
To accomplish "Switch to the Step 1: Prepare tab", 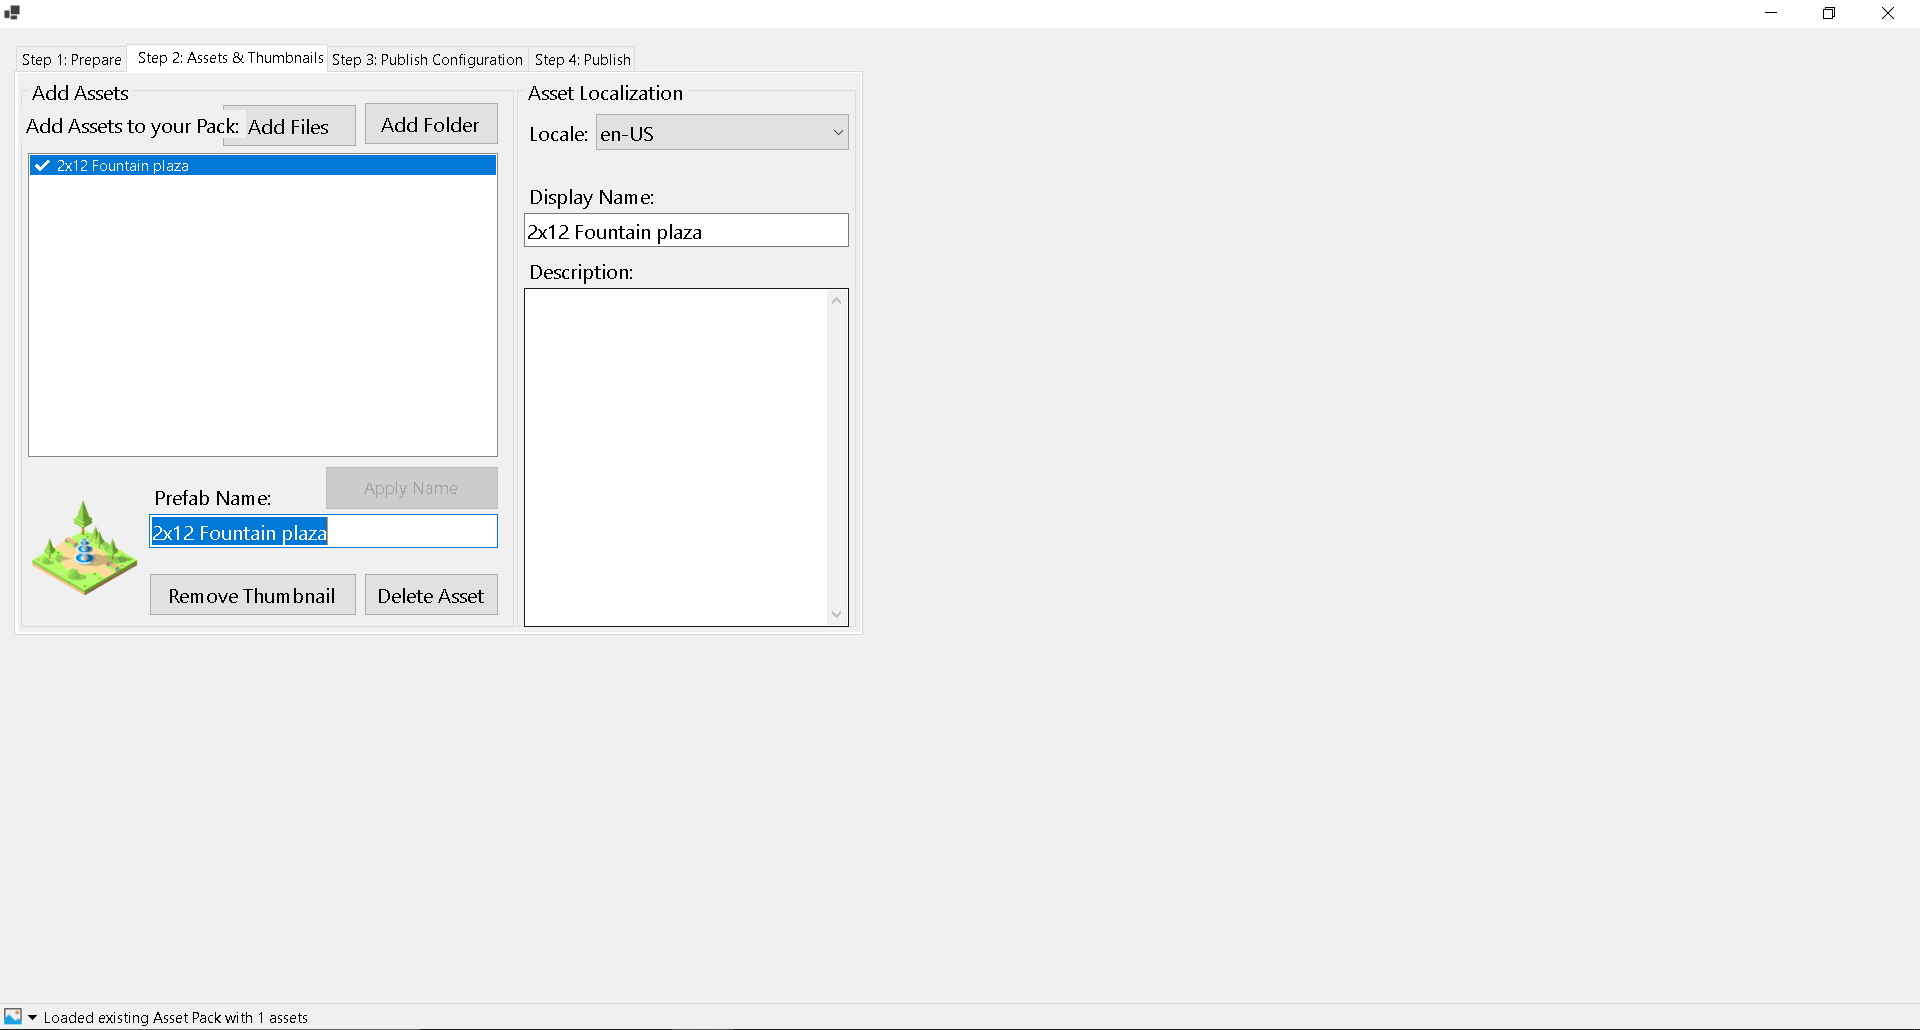I will [x=71, y=59].
